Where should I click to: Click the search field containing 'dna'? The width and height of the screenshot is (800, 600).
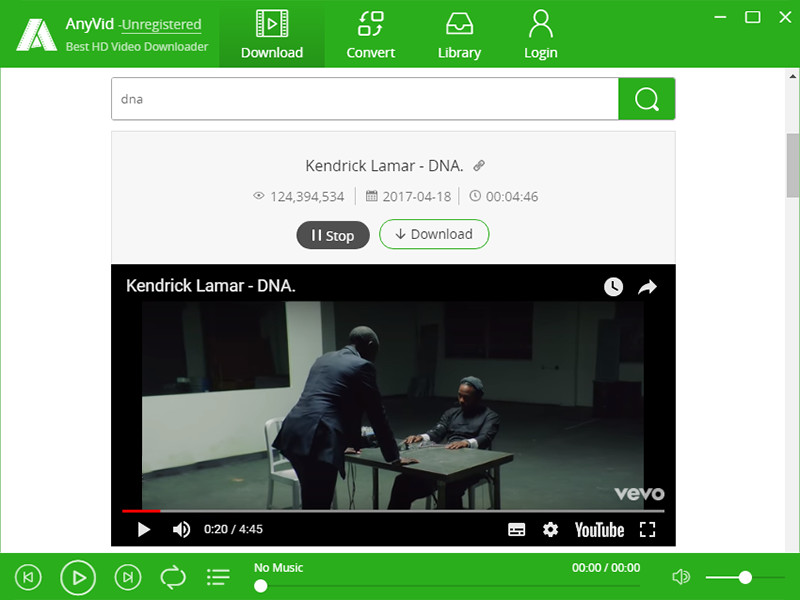pos(365,99)
